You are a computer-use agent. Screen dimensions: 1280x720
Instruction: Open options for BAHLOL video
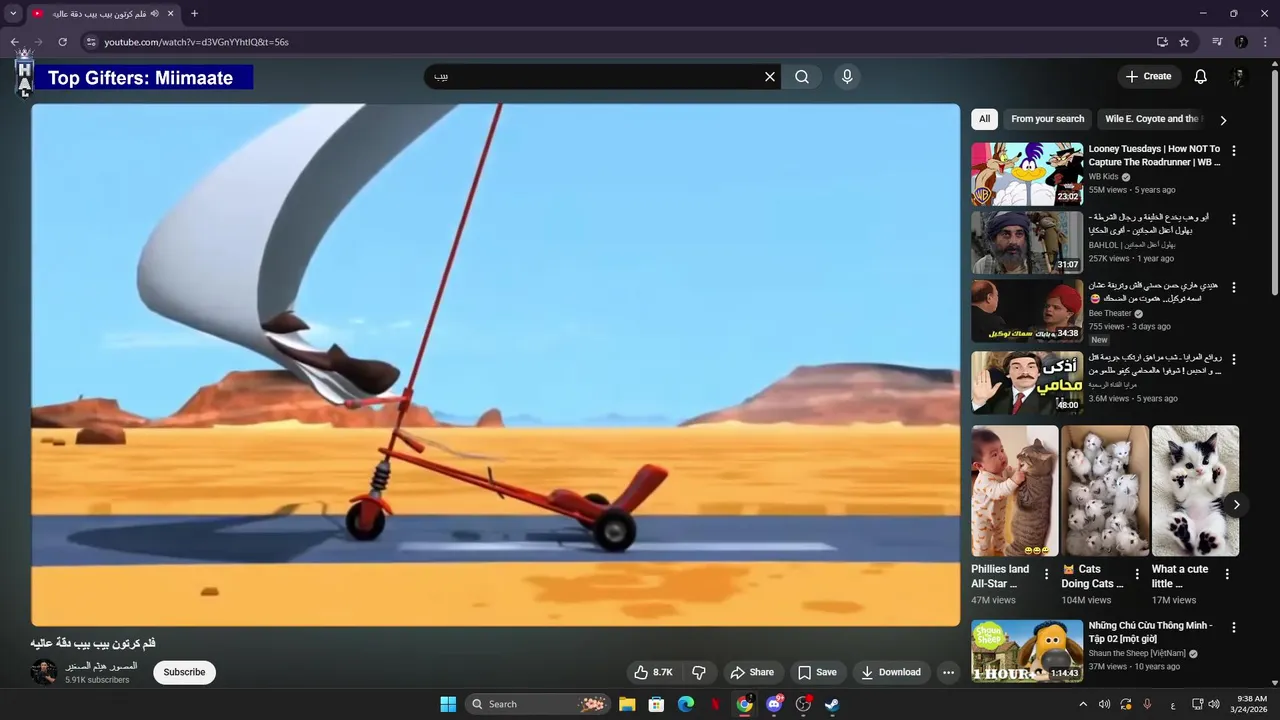pos(1233,219)
